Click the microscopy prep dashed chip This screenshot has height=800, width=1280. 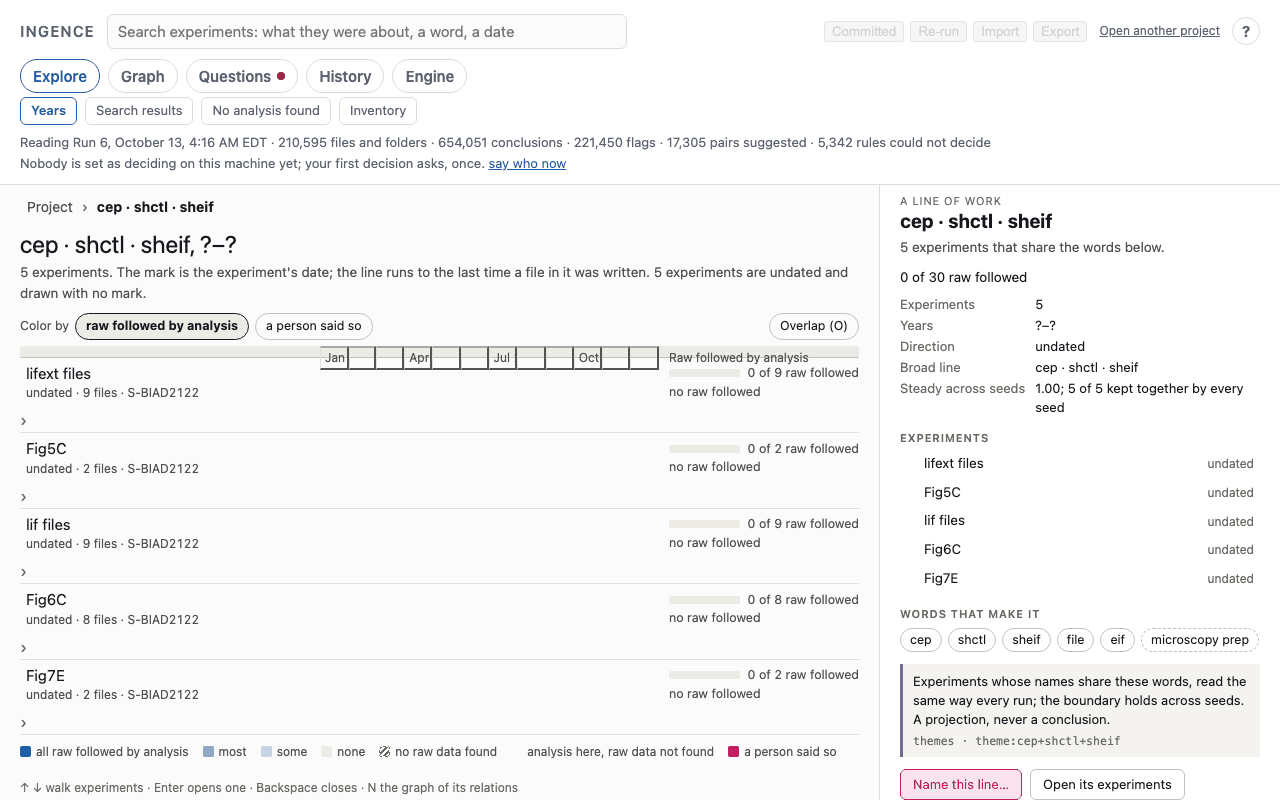point(1200,640)
